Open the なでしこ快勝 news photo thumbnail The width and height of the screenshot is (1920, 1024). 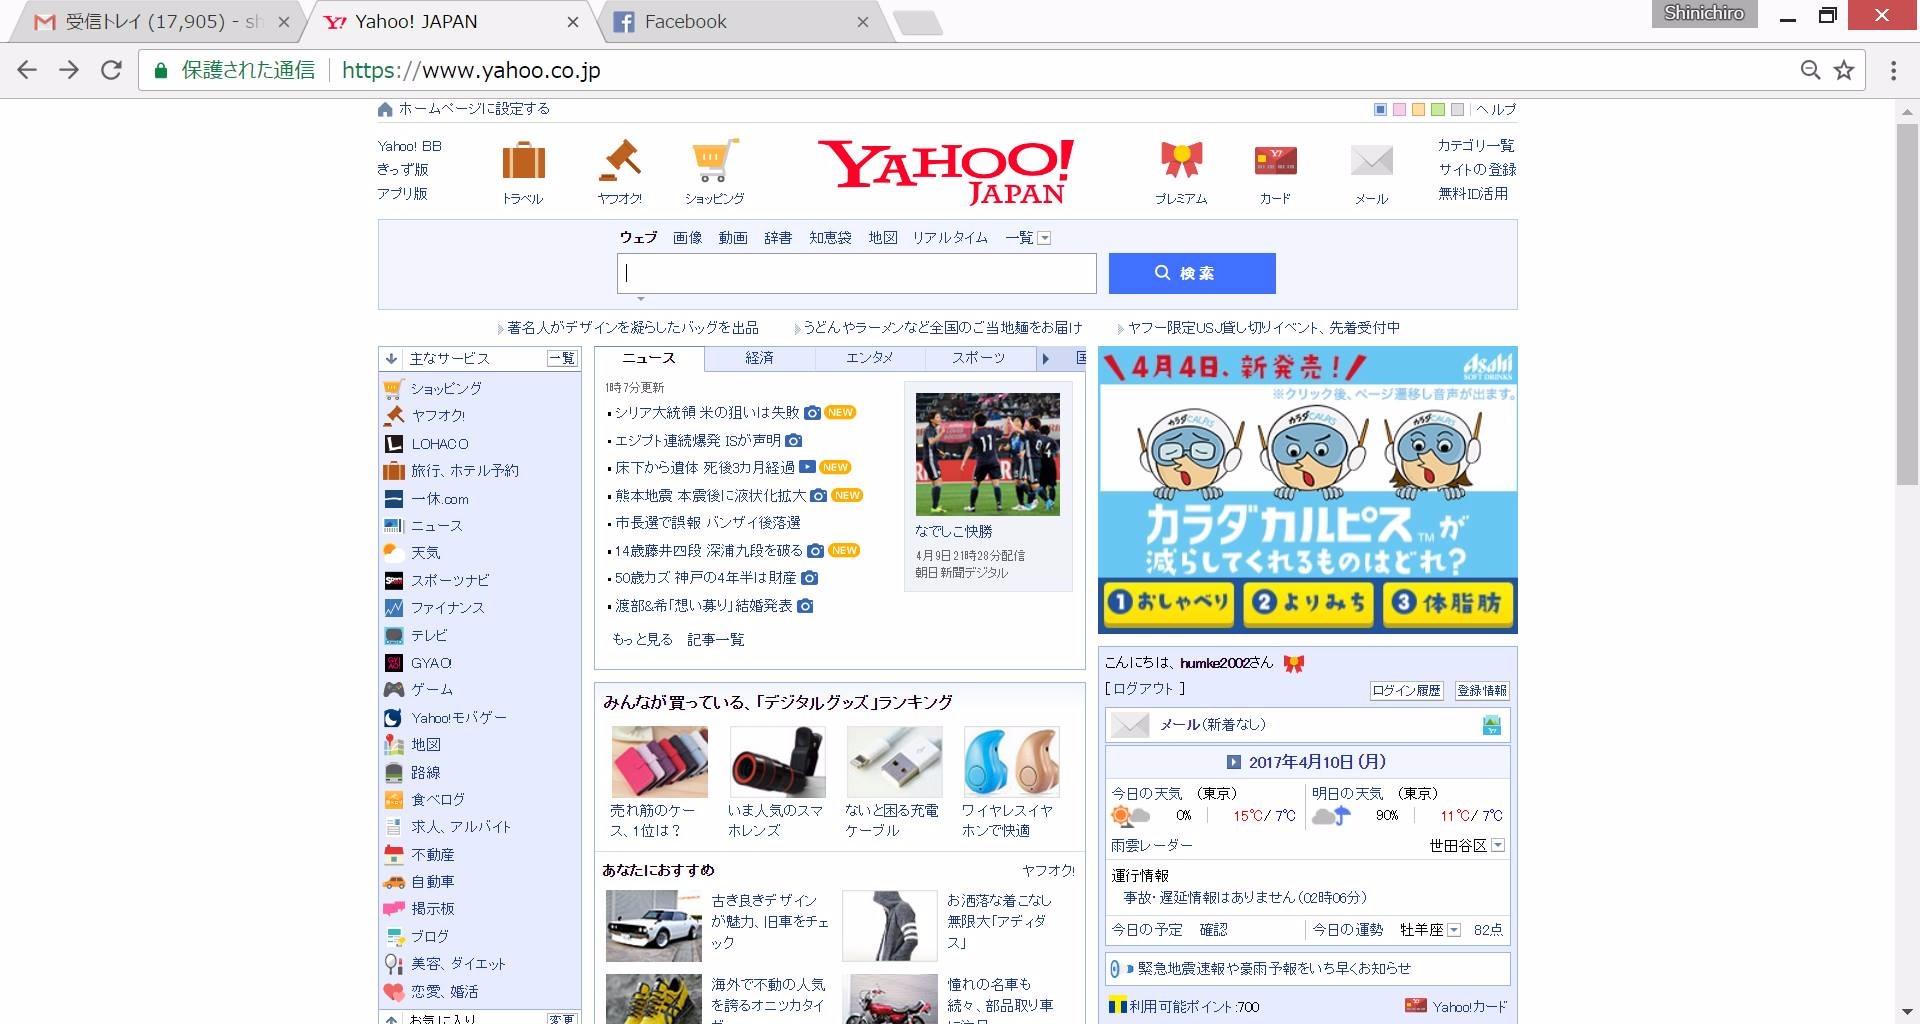click(987, 454)
